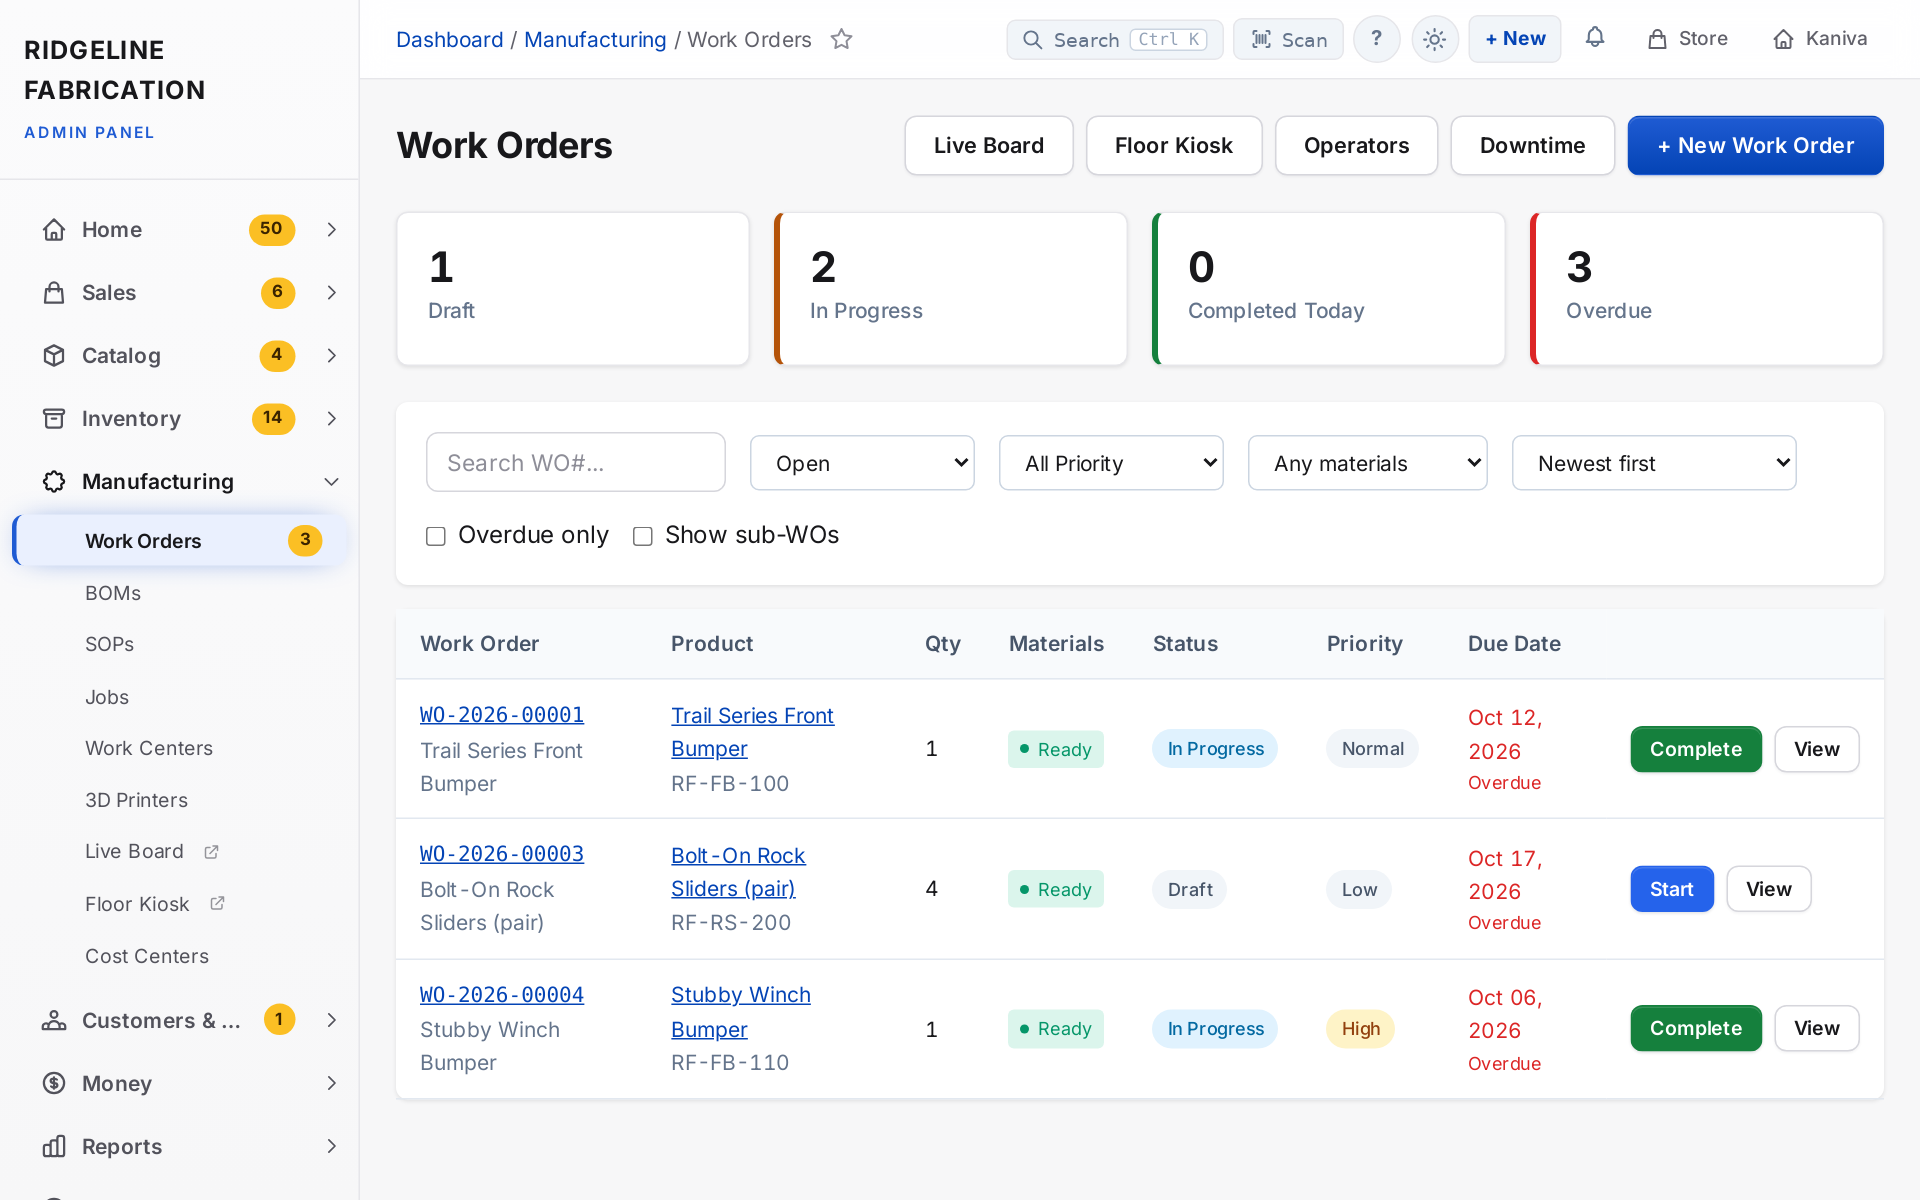Click the Manufacturing gear icon in sidebar
The image size is (1920, 1200).
[54, 481]
